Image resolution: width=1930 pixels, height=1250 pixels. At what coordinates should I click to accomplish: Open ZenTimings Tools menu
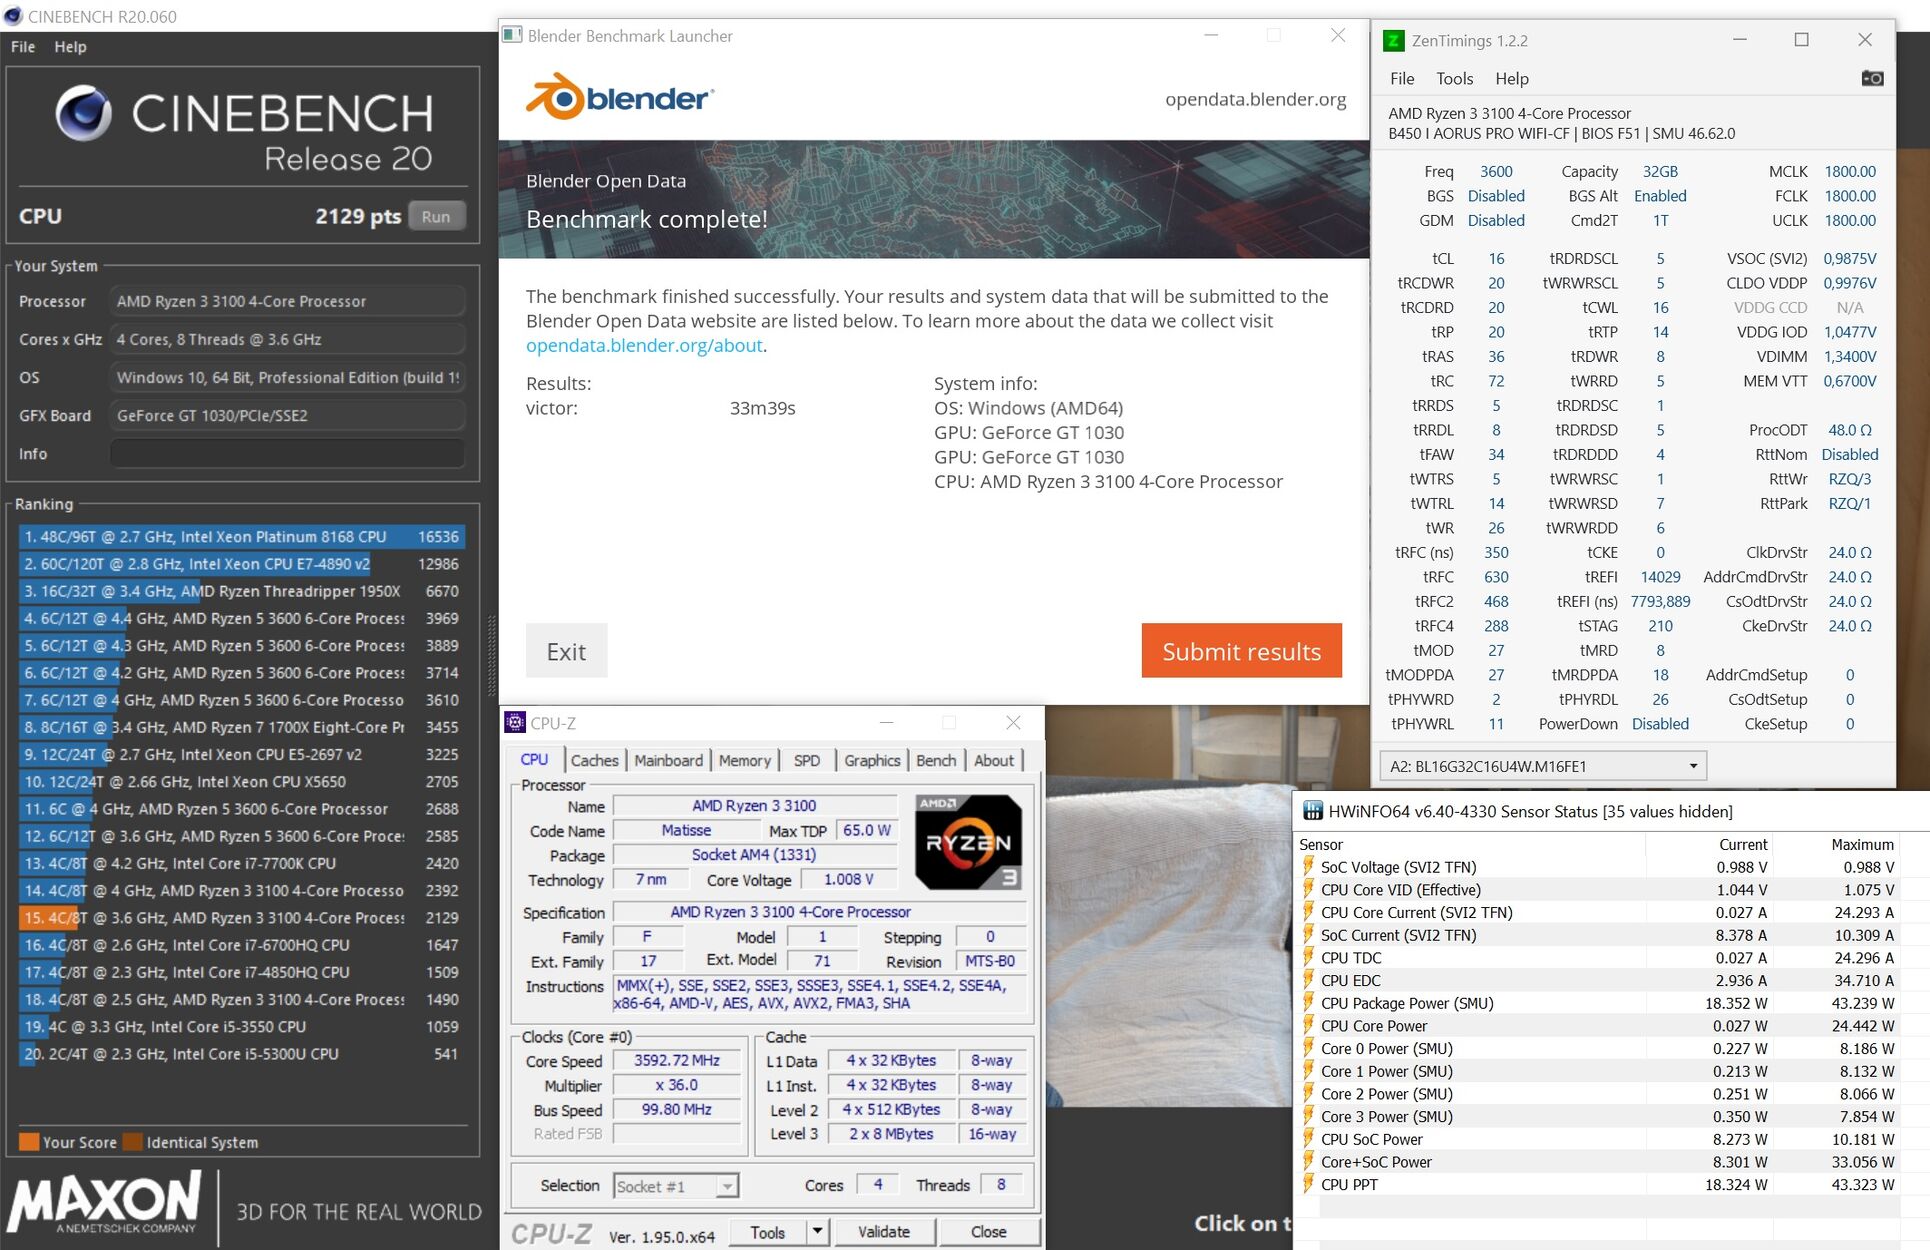1454,78
